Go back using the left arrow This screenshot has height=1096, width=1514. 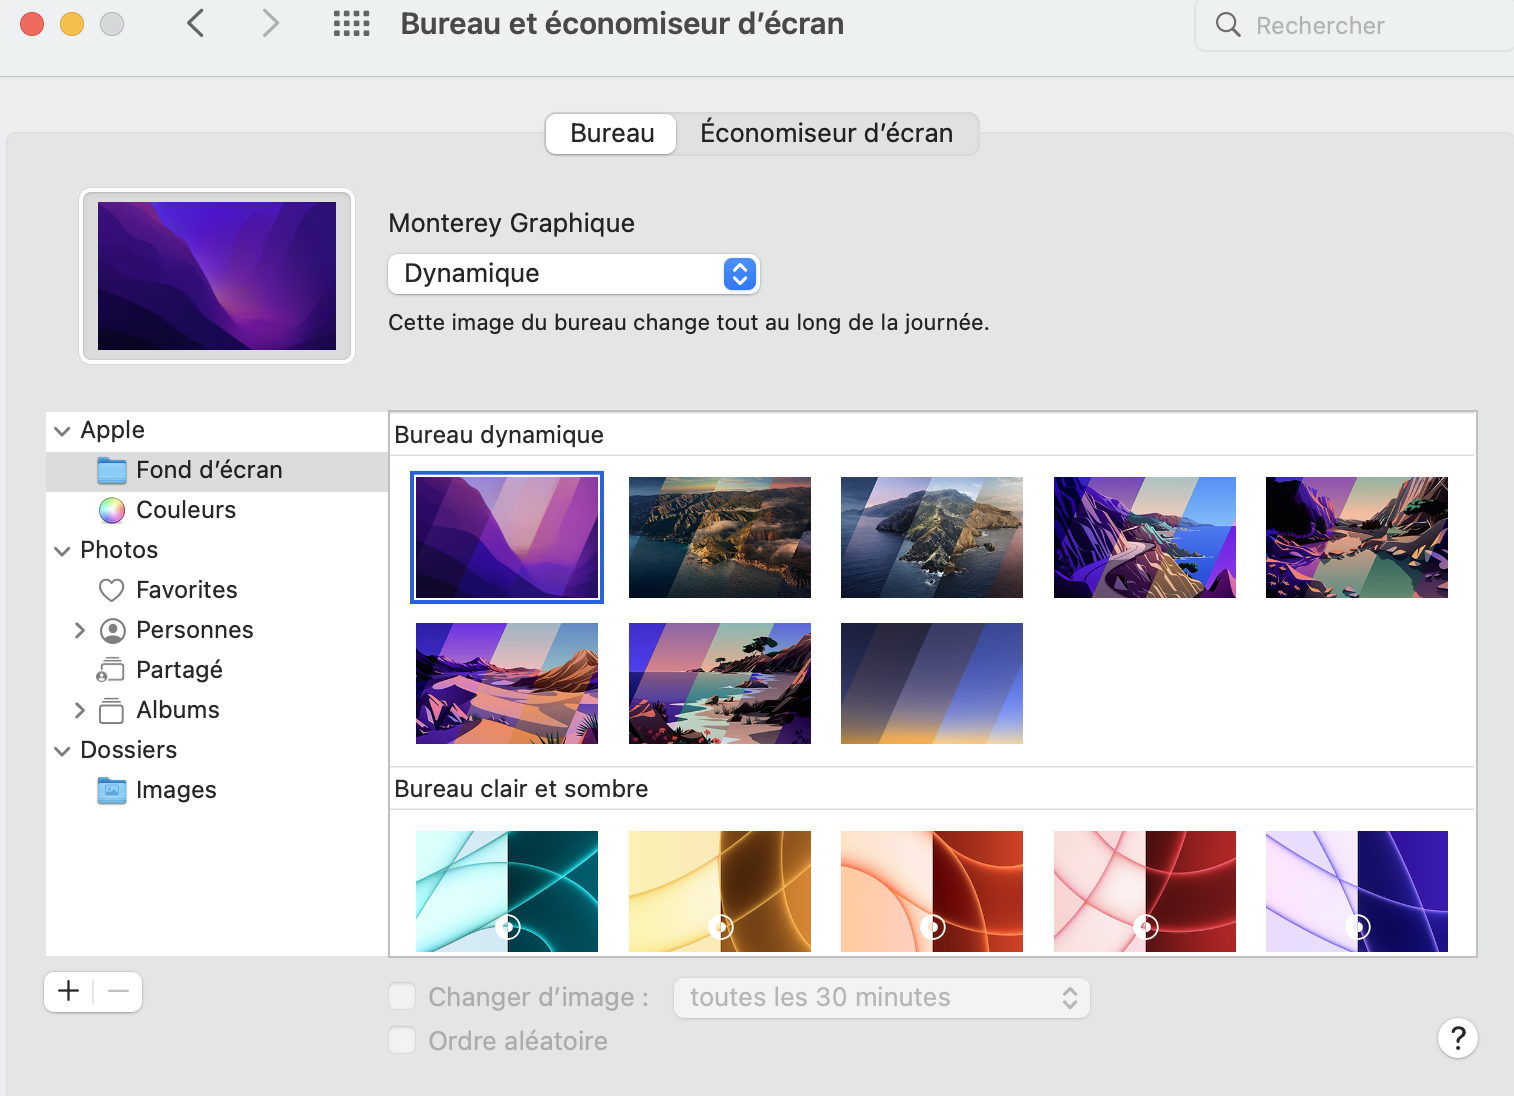(196, 24)
